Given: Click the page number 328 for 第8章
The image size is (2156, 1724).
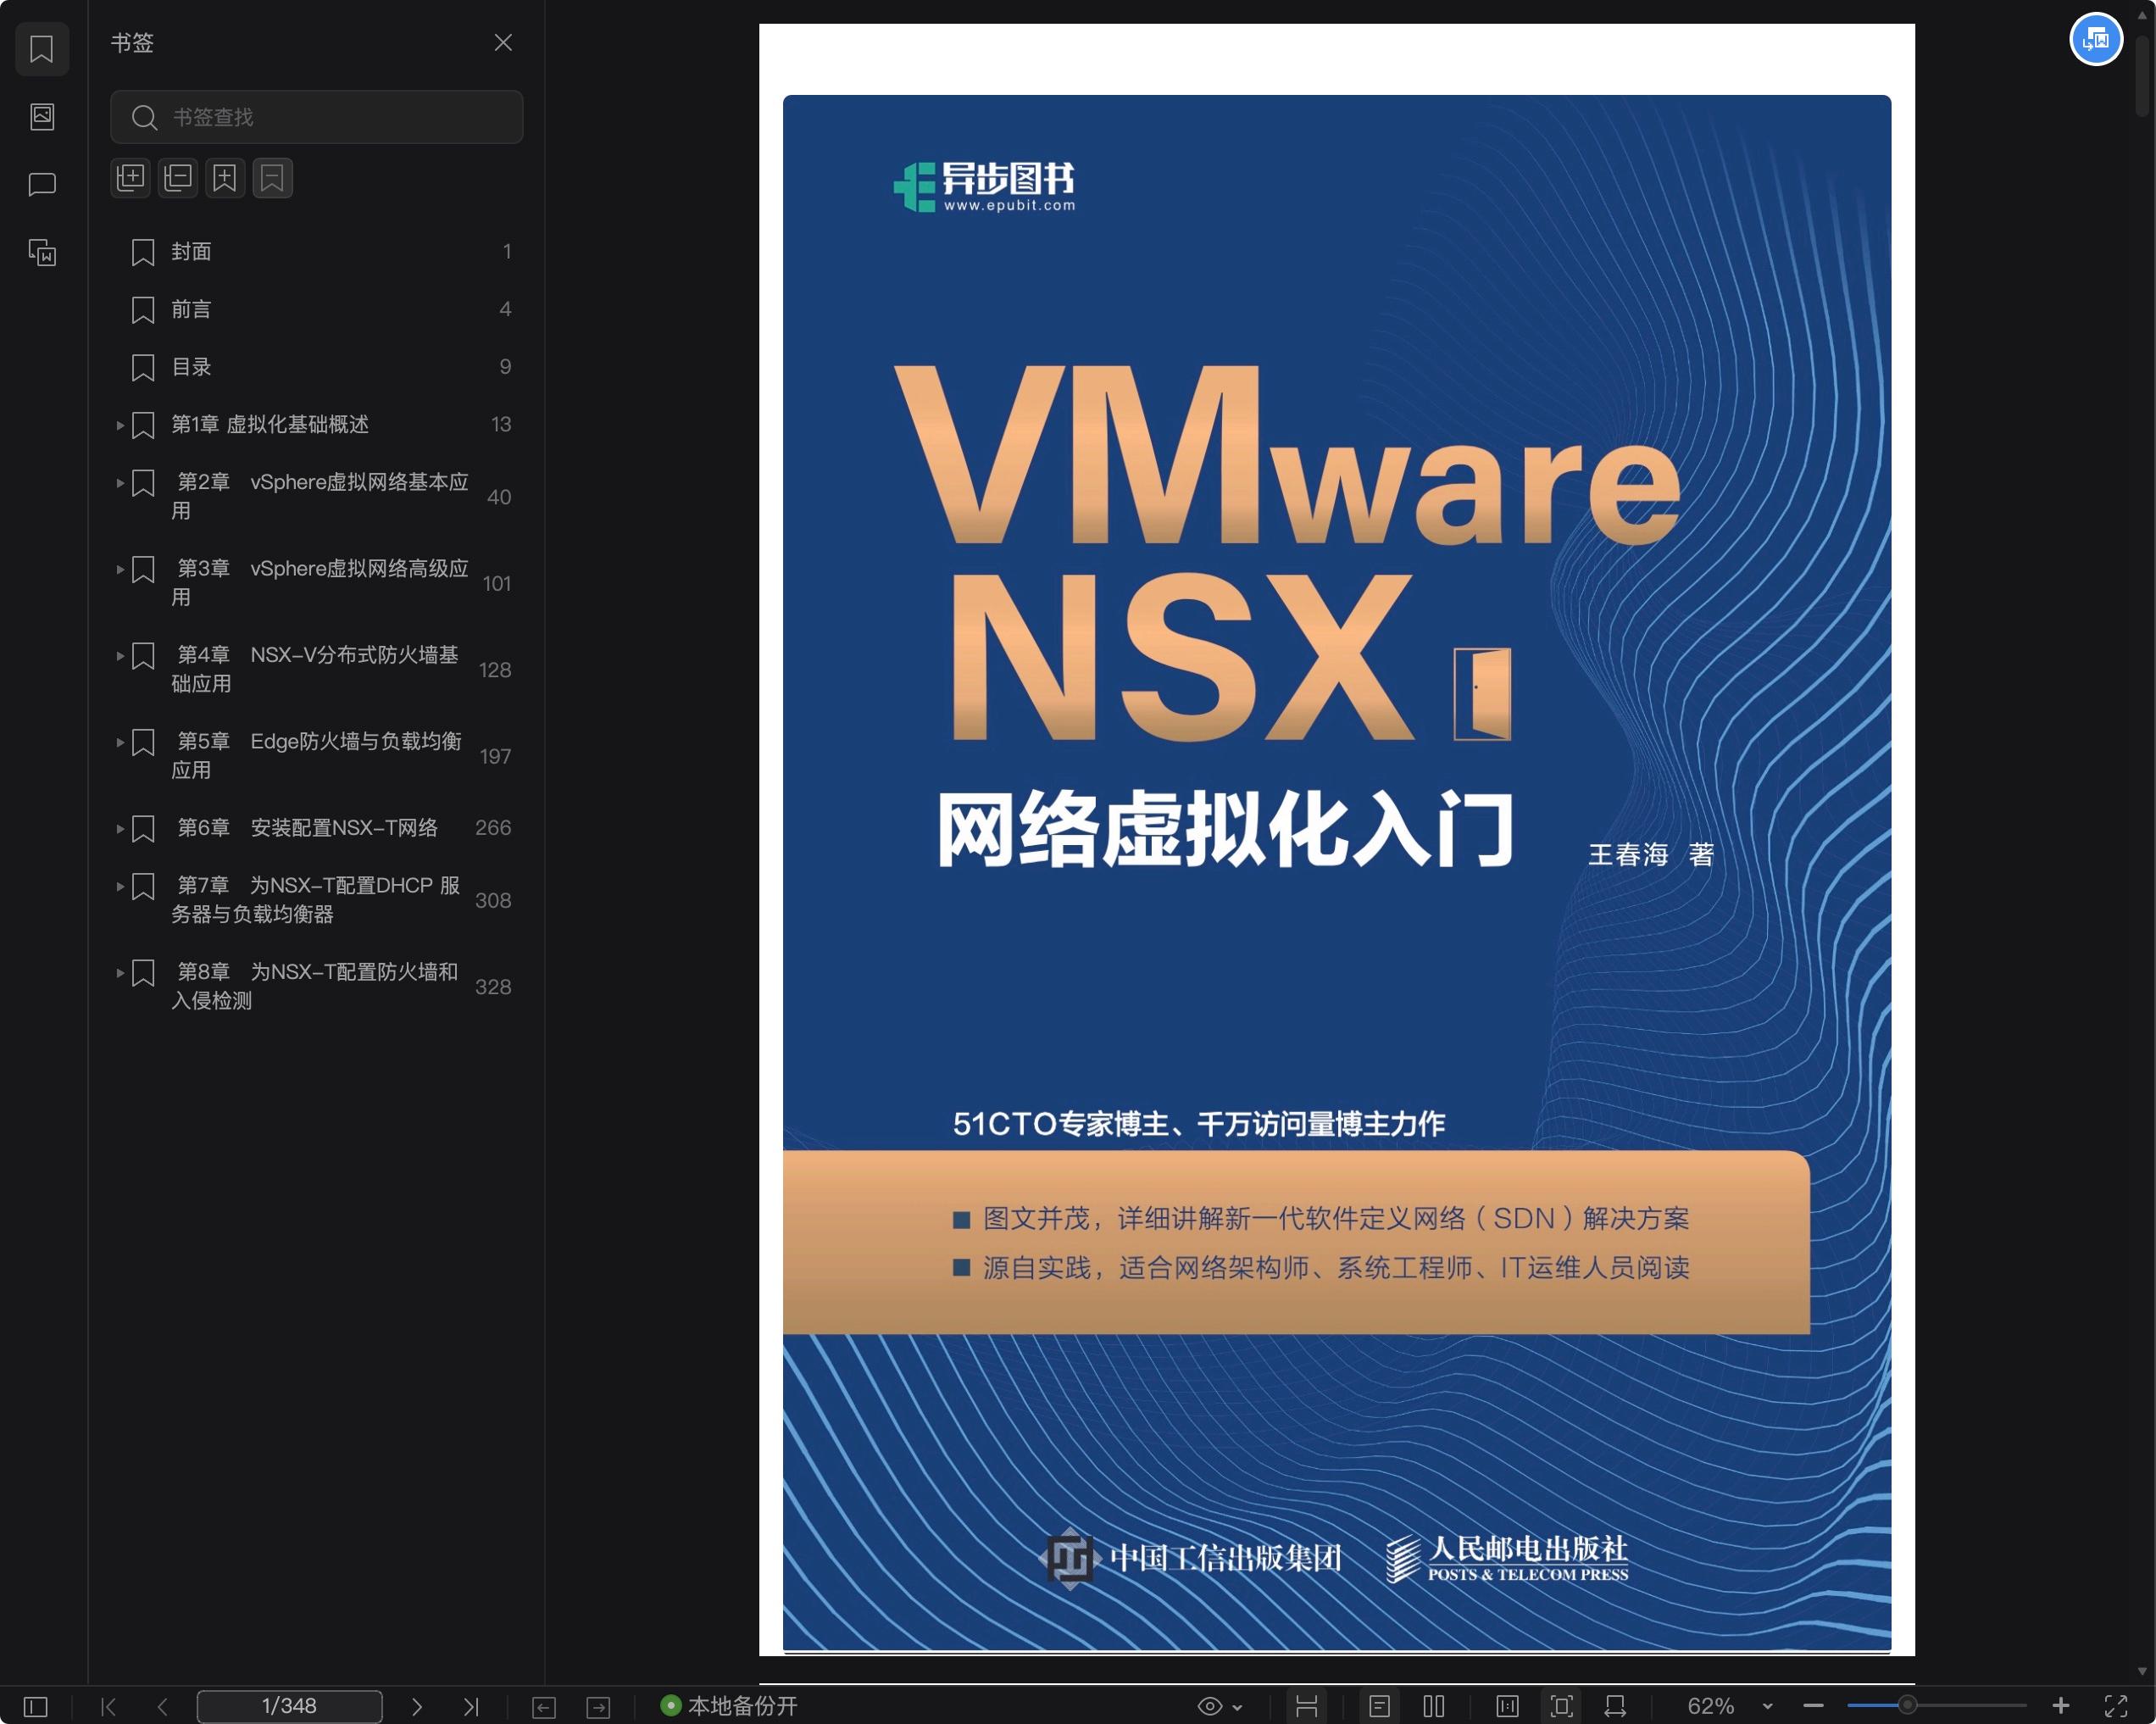Looking at the screenshot, I should (x=493, y=987).
